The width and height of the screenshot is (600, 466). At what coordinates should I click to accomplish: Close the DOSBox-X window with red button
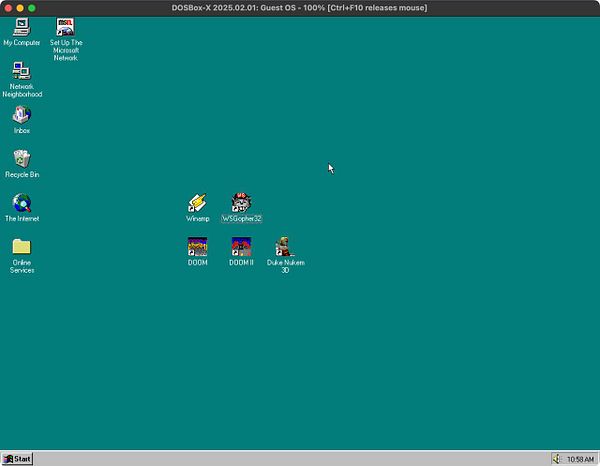8,8
